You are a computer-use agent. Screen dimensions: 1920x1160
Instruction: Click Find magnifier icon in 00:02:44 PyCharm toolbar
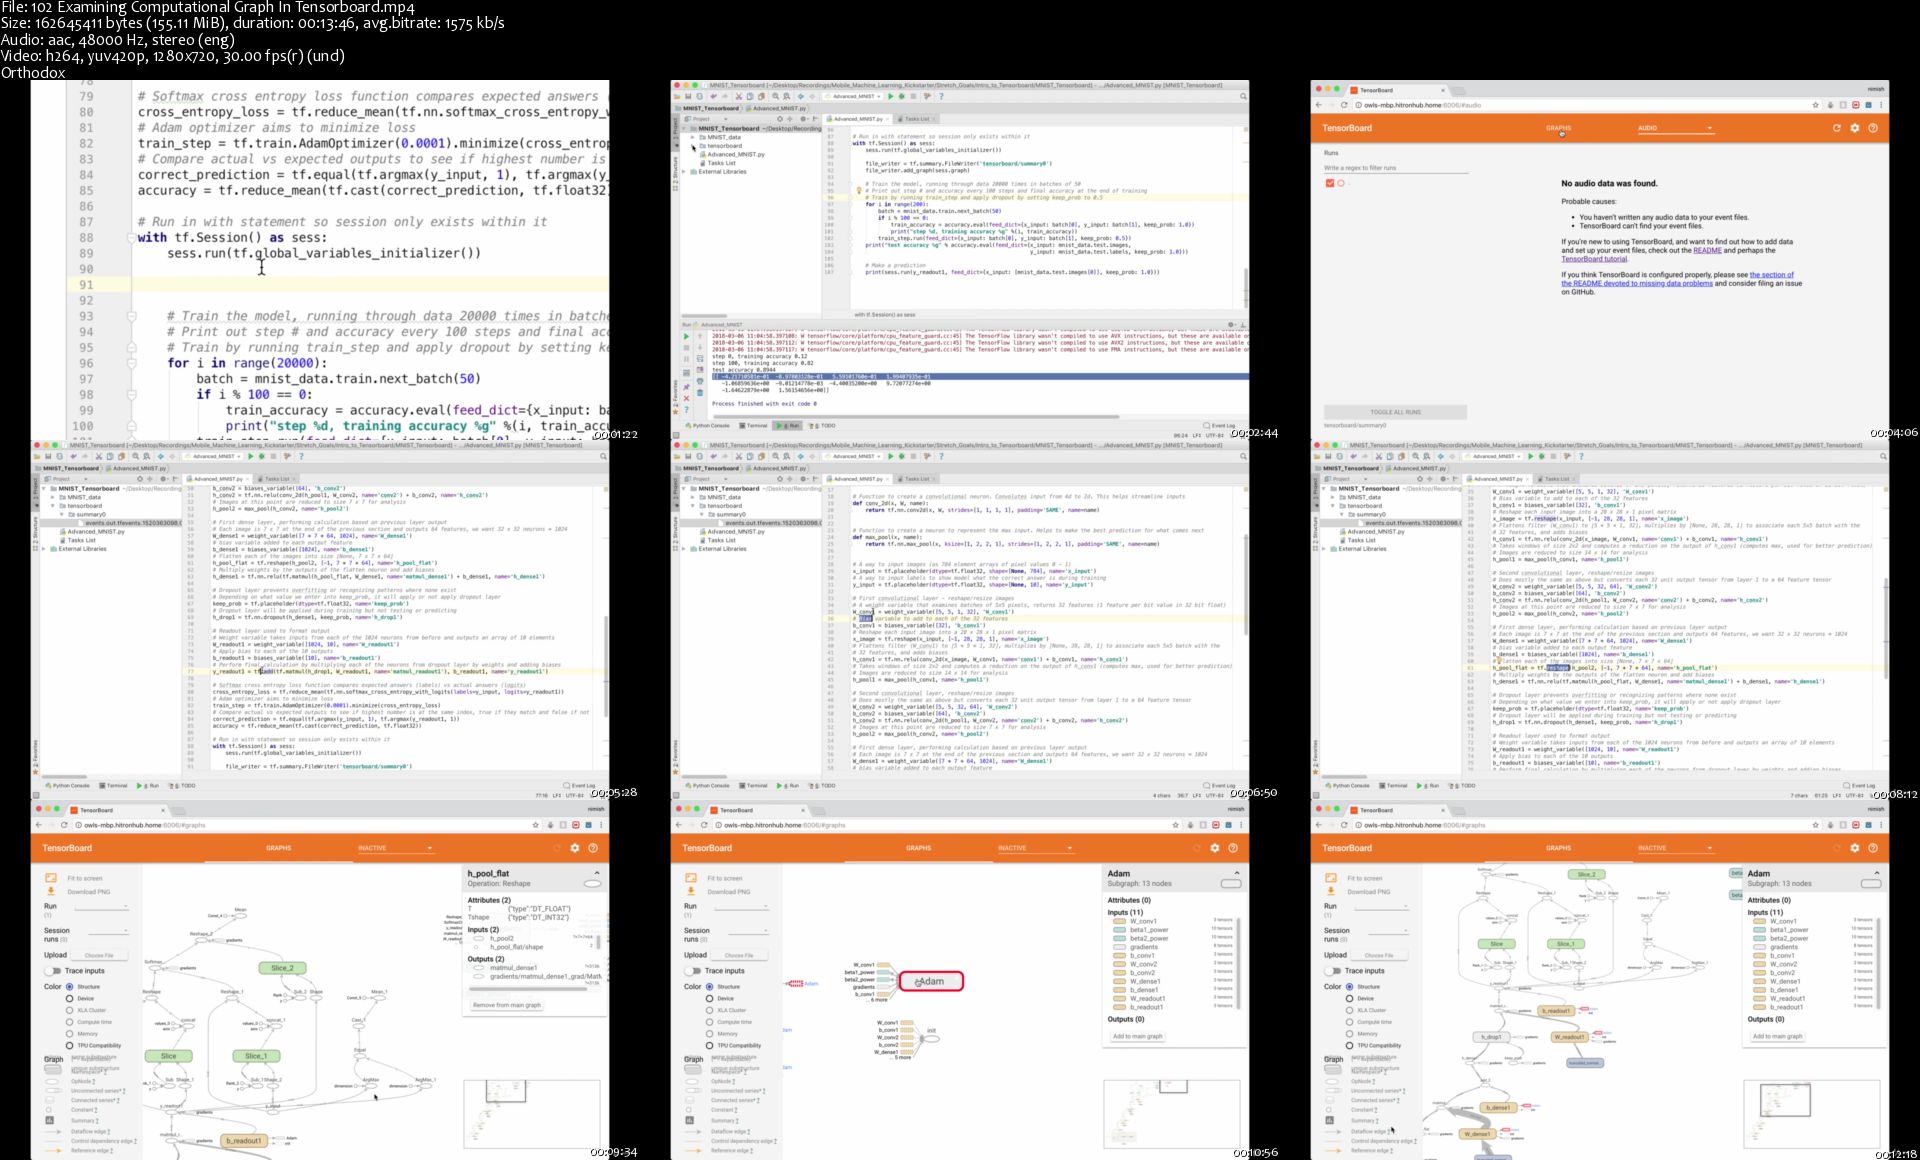coord(778,97)
